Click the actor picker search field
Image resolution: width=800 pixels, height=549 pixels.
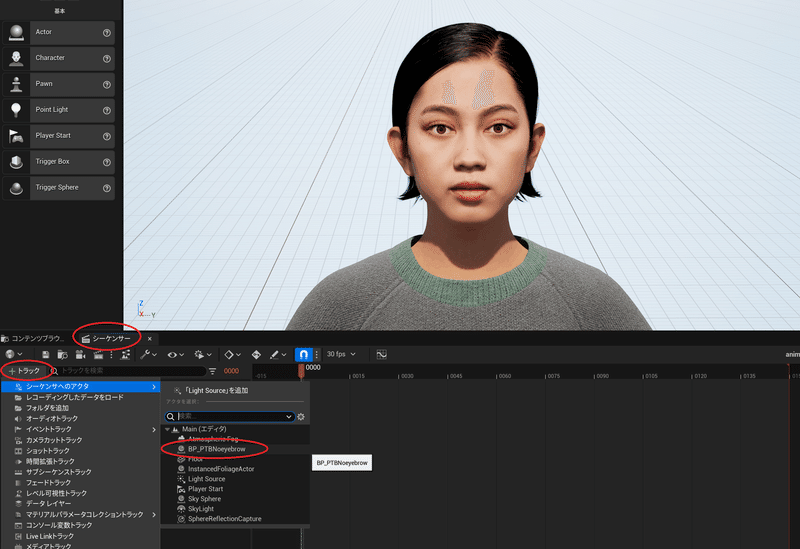click(230, 417)
